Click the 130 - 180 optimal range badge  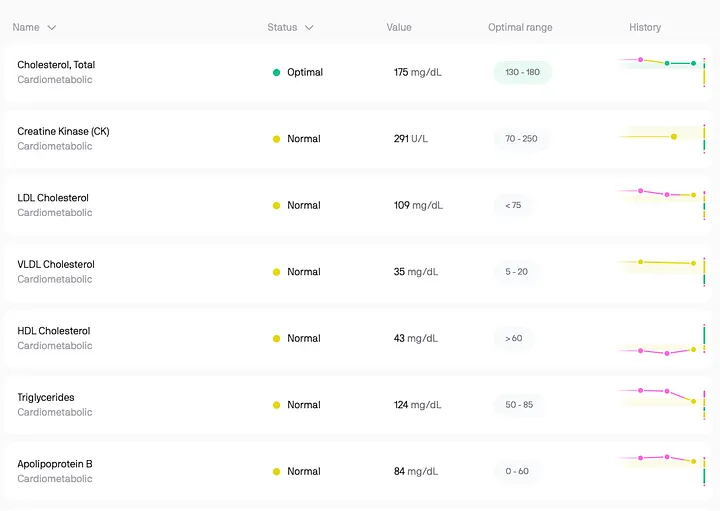pyautogui.click(x=522, y=73)
